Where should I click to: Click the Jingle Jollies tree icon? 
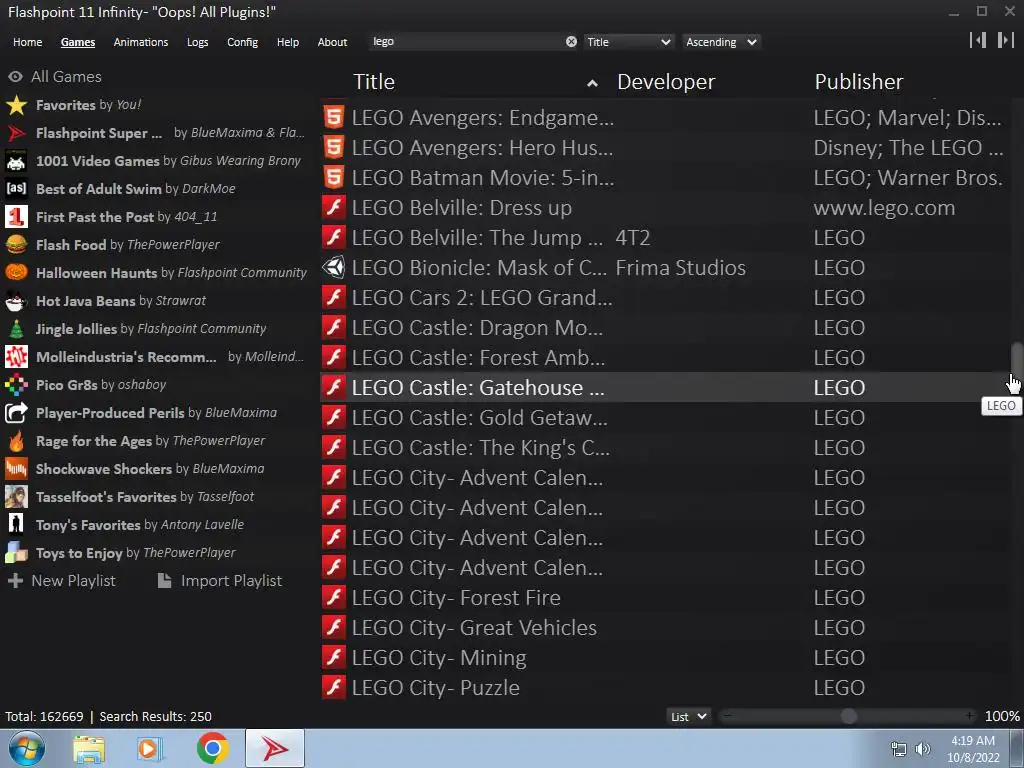(16, 328)
